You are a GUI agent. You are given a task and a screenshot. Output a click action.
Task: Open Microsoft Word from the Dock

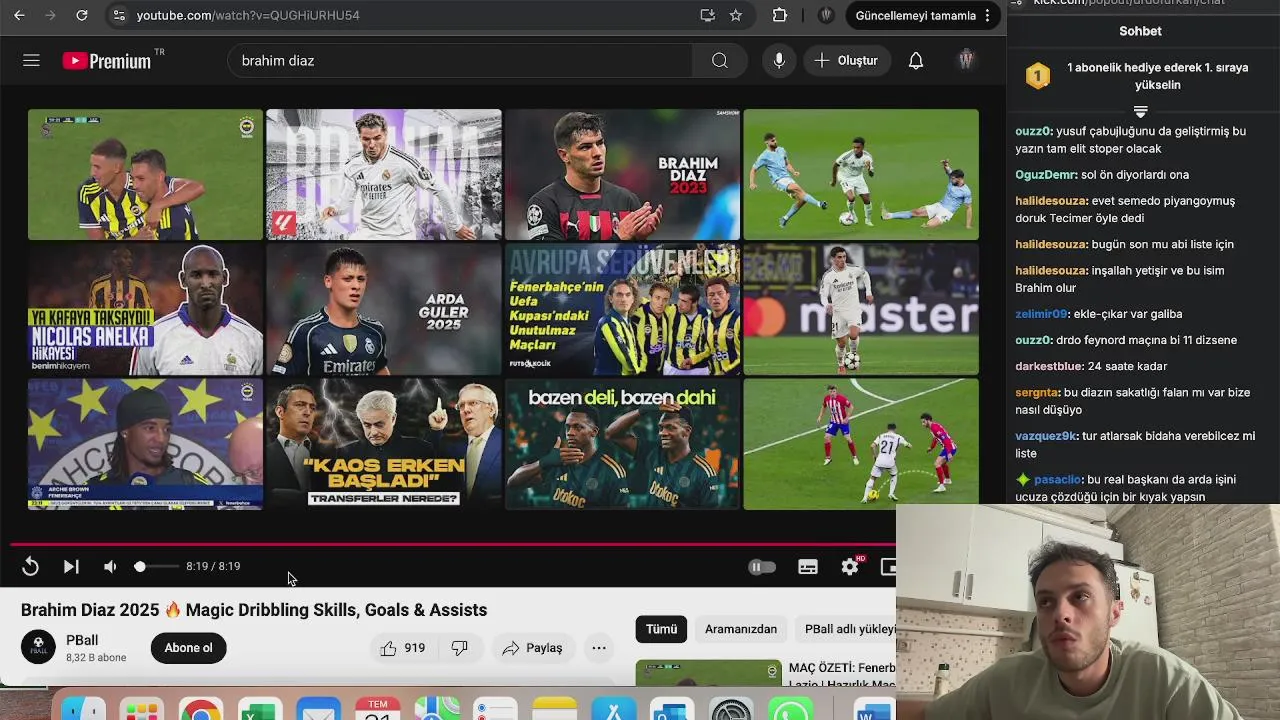(x=872, y=710)
